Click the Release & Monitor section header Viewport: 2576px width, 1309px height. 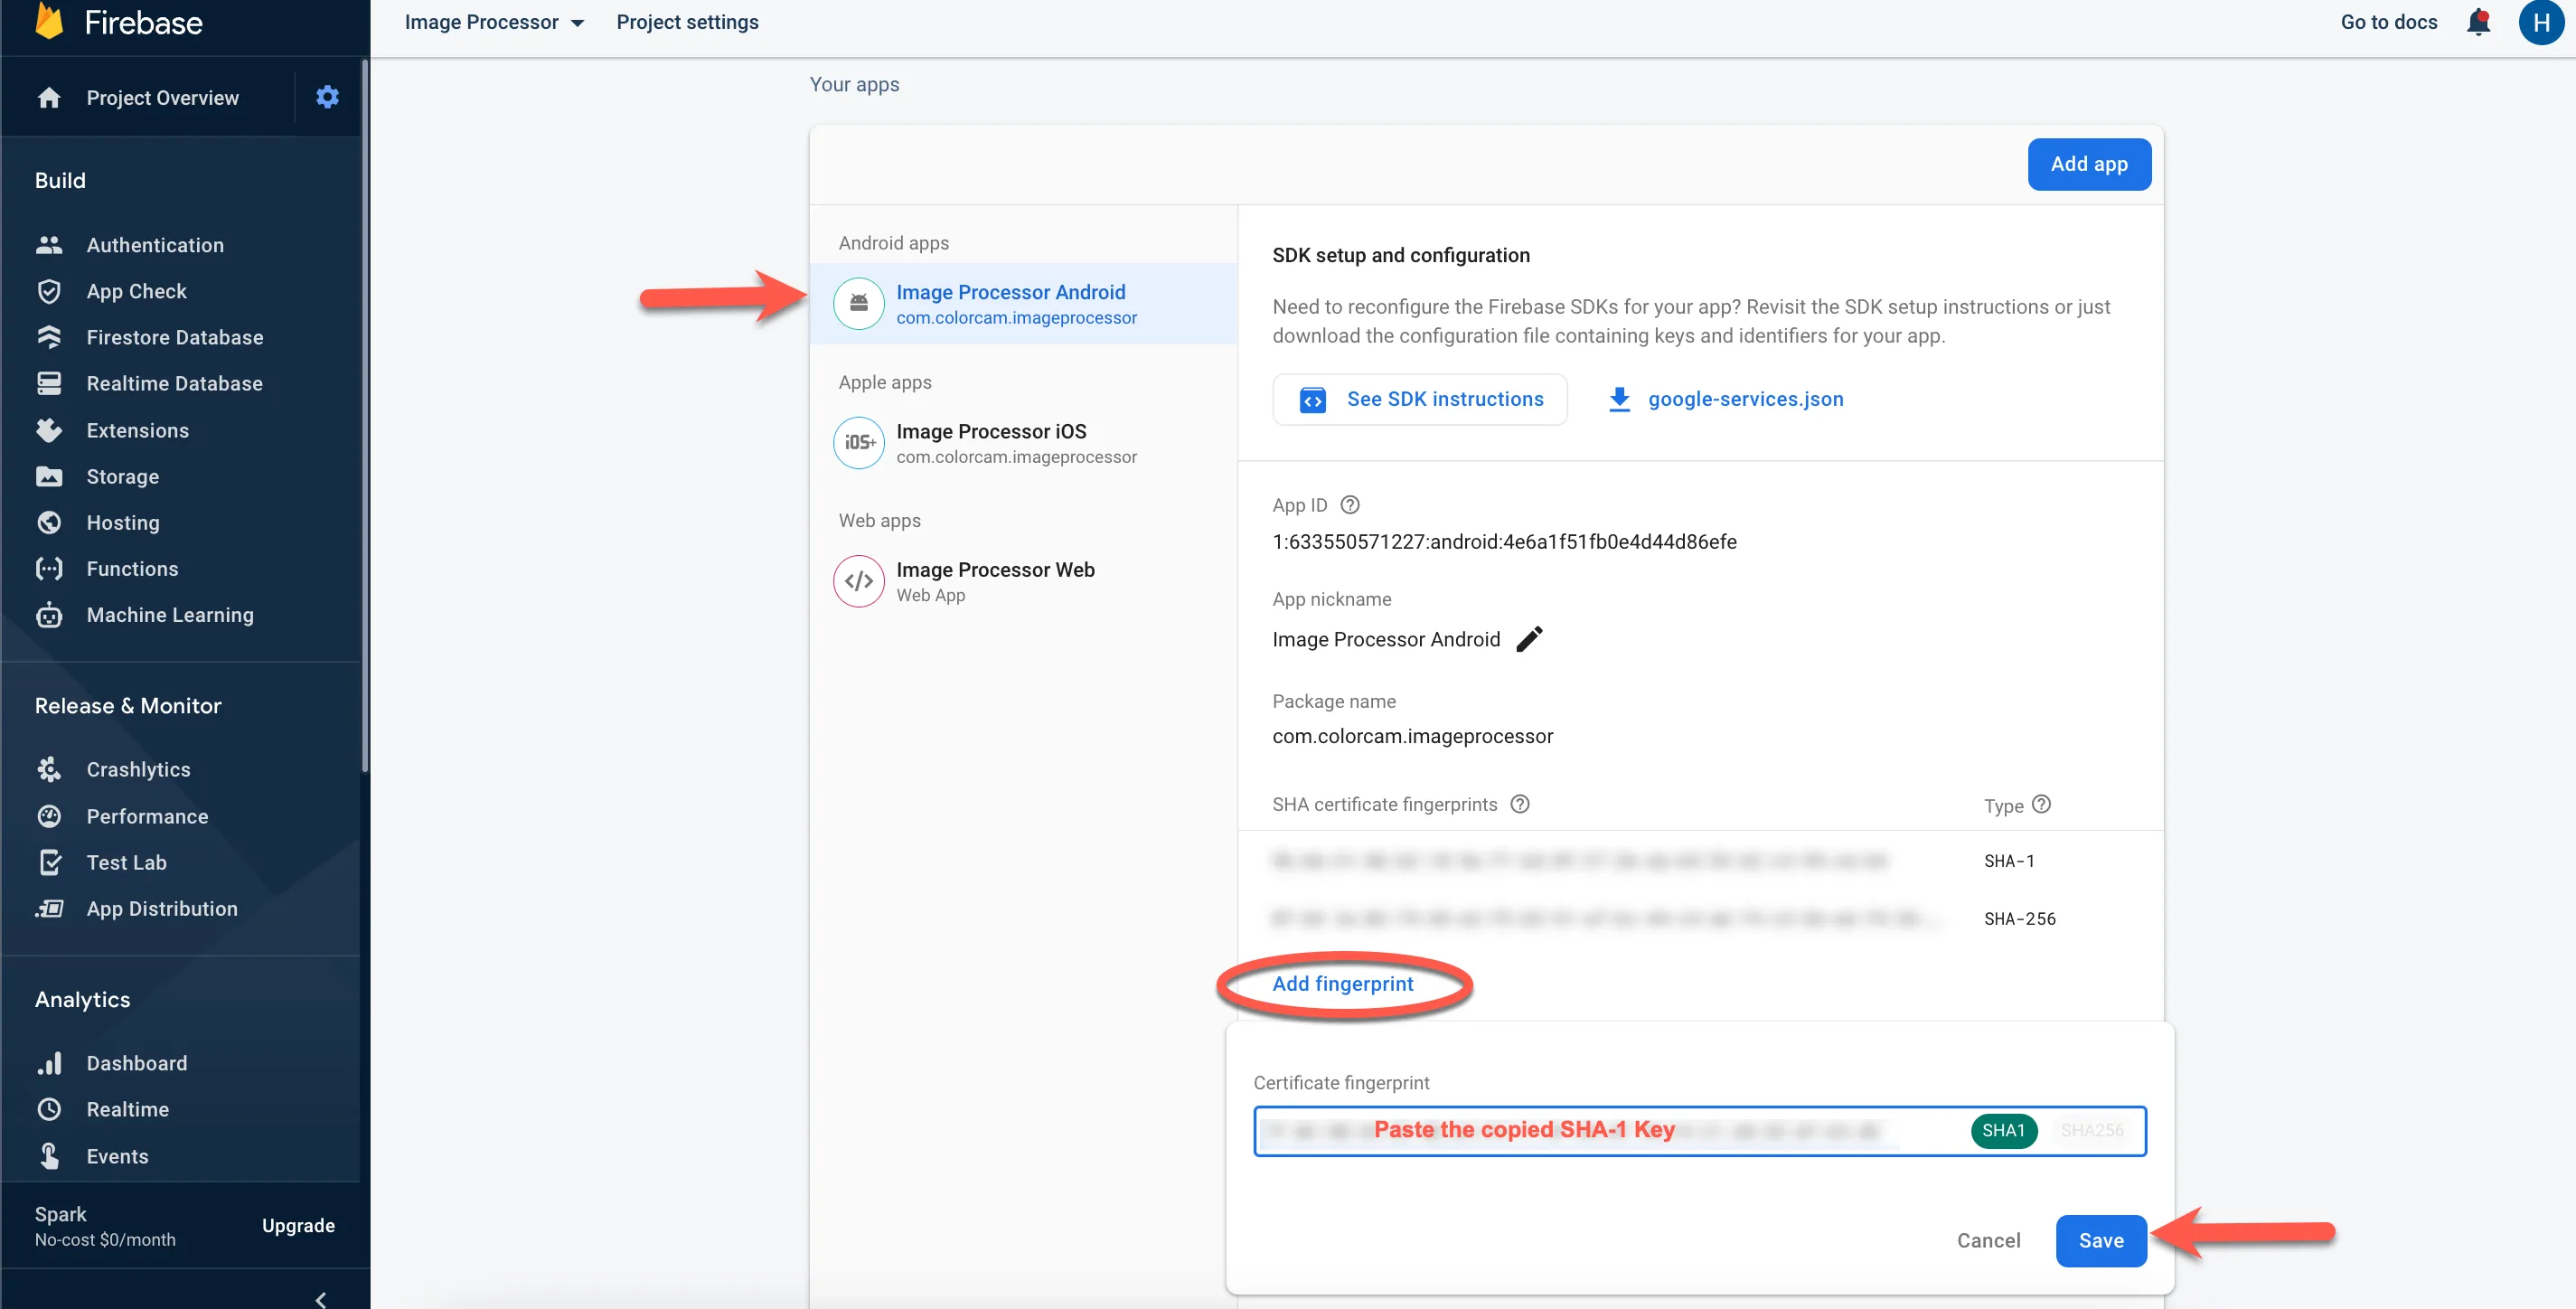tap(128, 706)
